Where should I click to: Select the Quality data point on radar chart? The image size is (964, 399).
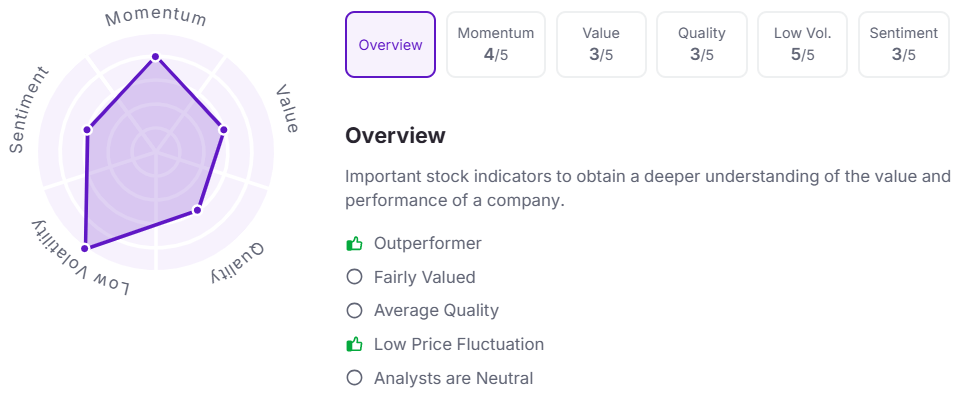(x=197, y=210)
